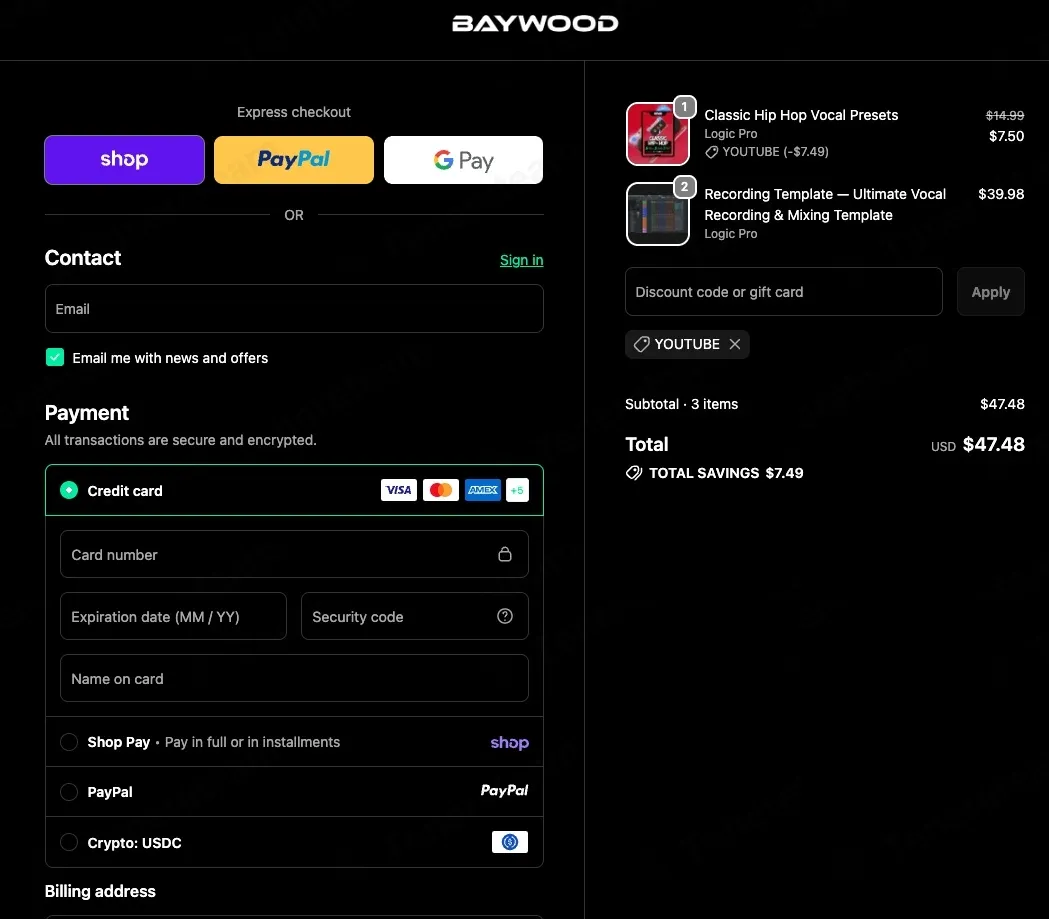1049x919 pixels.
Task: Click the BAYWOOD logo
Action: coord(535,24)
